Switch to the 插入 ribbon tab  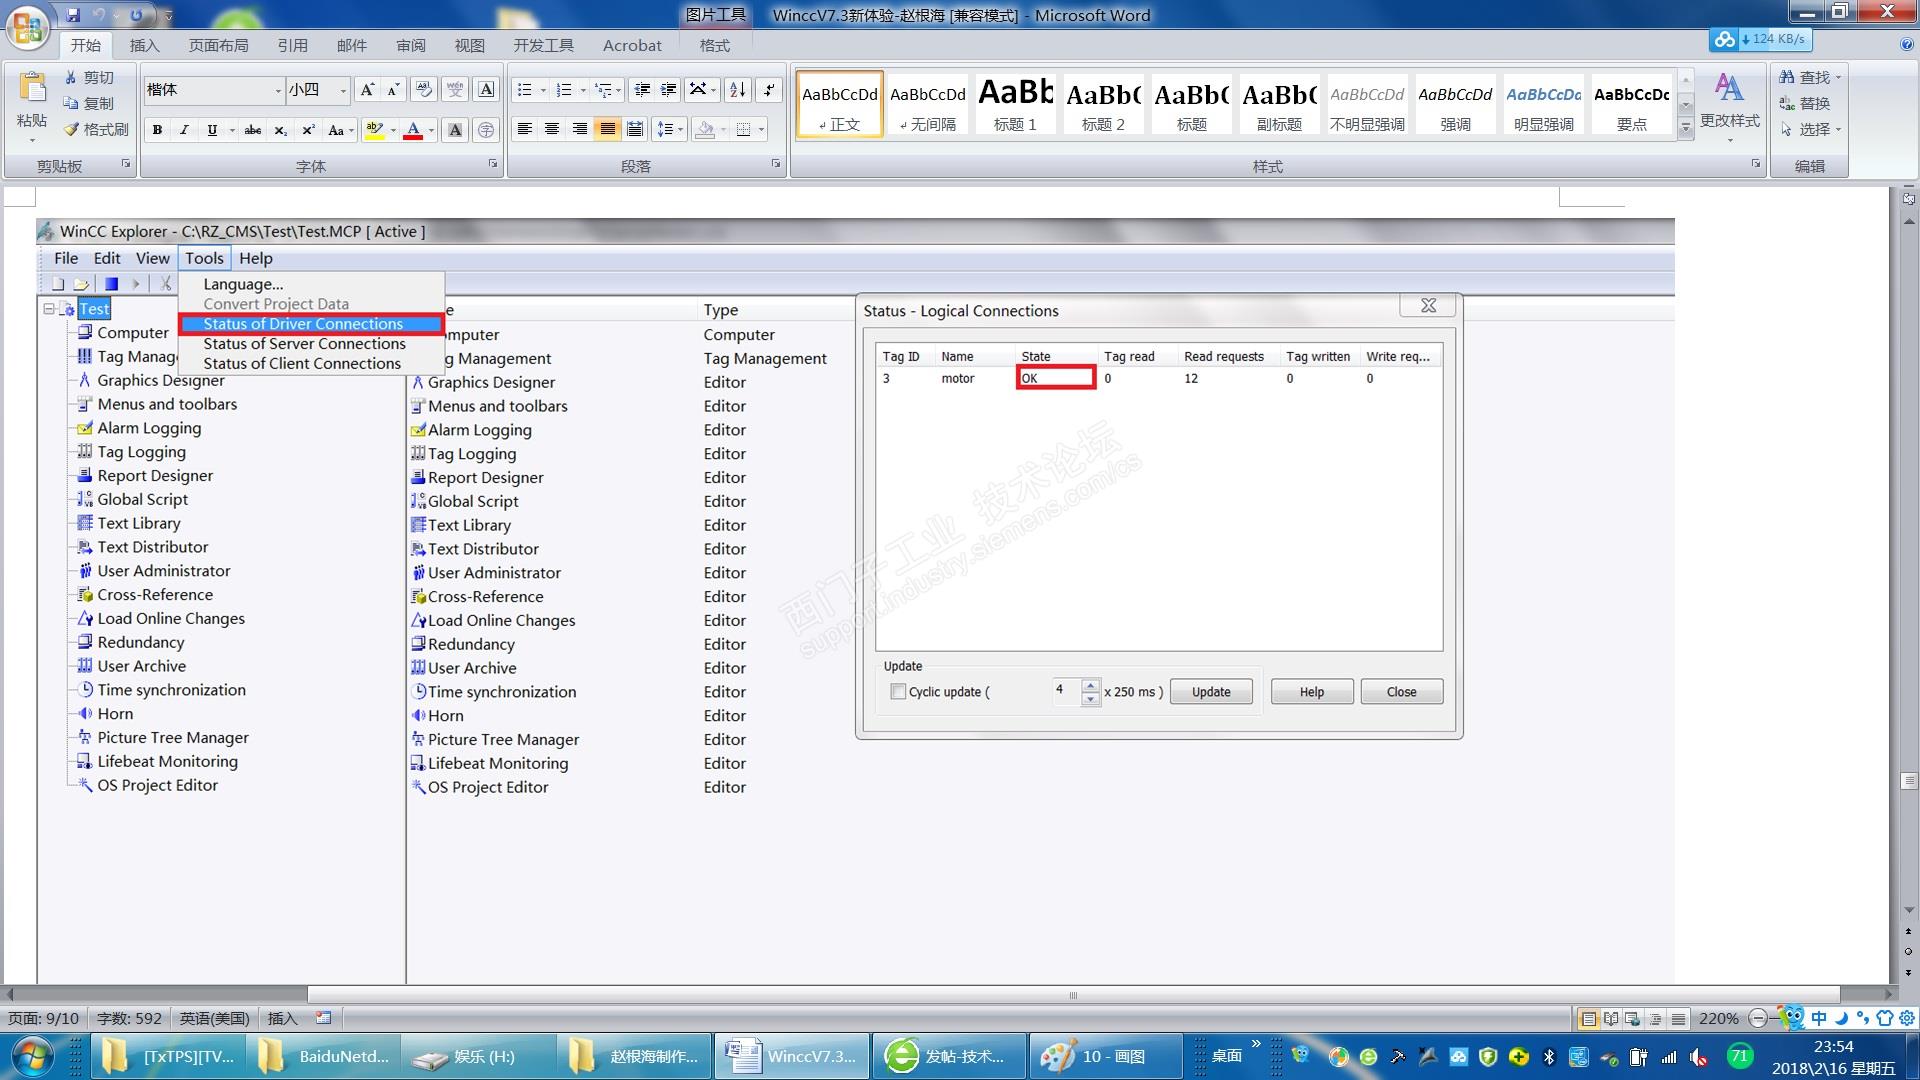tap(144, 45)
